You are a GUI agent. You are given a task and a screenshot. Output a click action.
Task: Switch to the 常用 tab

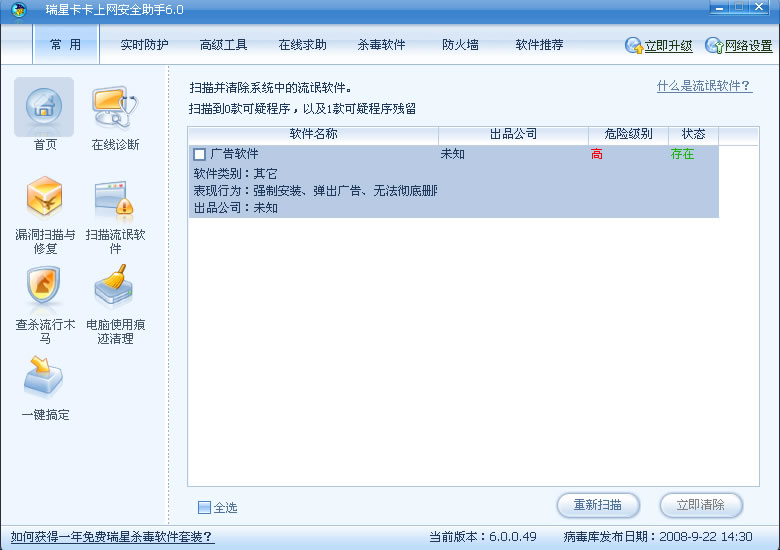(x=66, y=45)
